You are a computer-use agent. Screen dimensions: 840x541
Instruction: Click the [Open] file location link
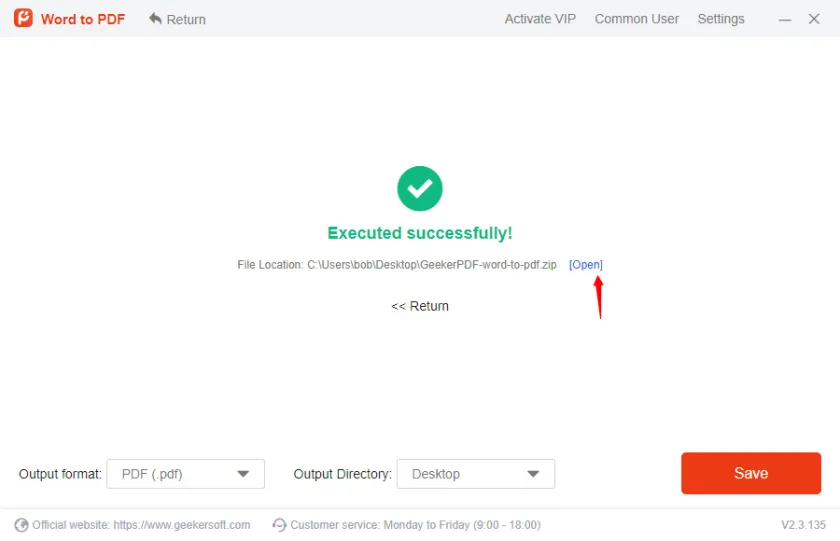pyautogui.click(x=586, y=265)
